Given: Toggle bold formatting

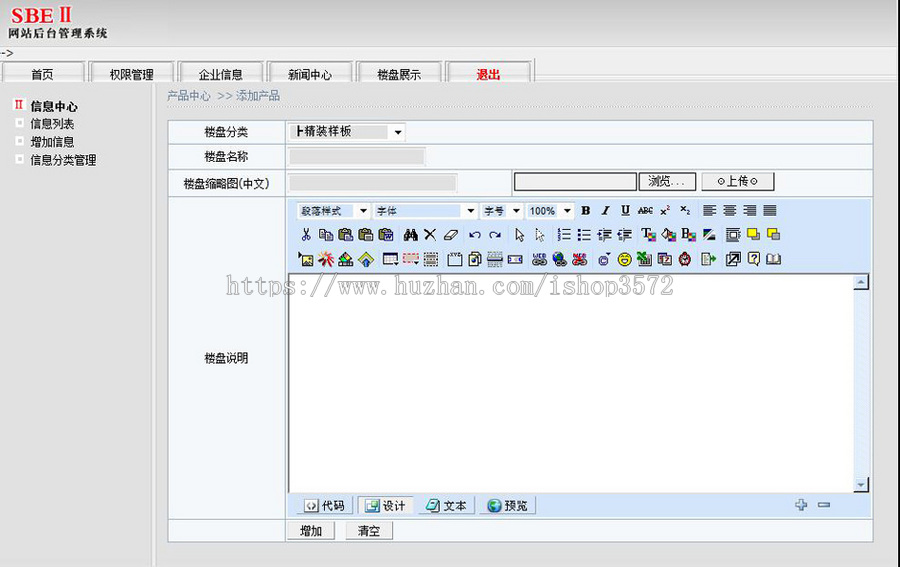Looking at the screenshot, I should click(x=585, y=211).
